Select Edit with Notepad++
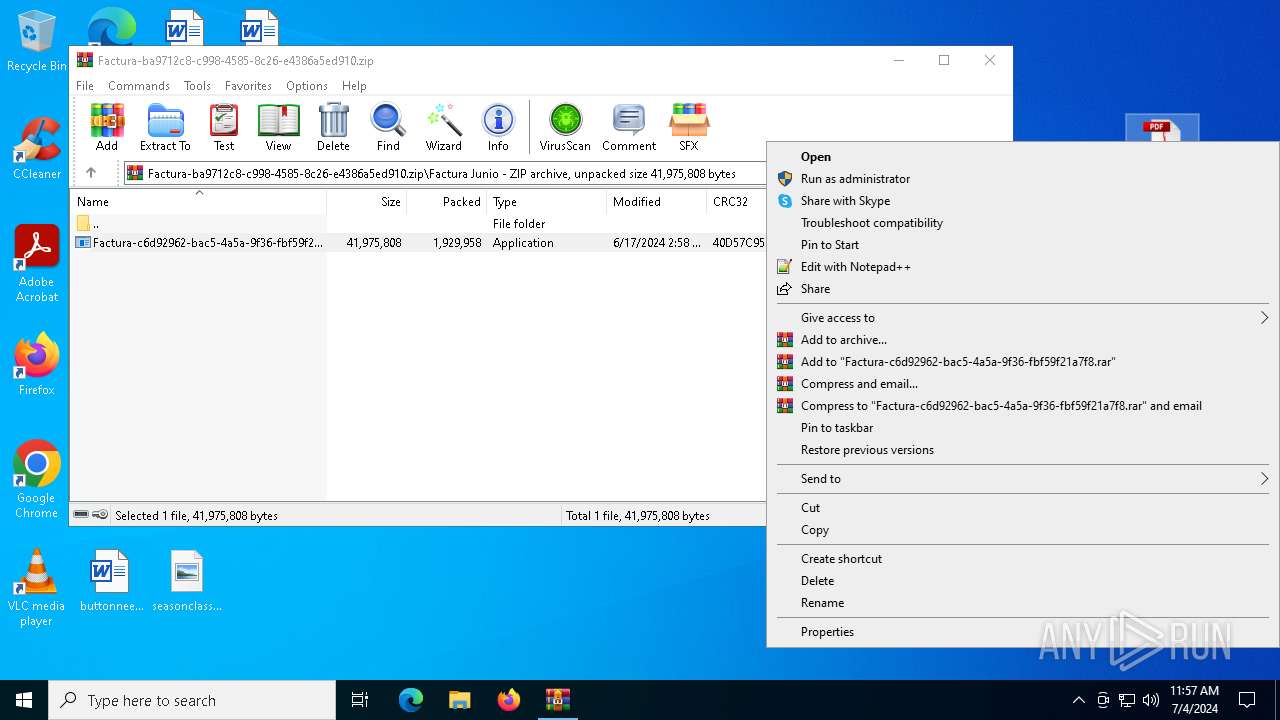This screenshot has width=1280, height=720. (x=1023, y=267)
